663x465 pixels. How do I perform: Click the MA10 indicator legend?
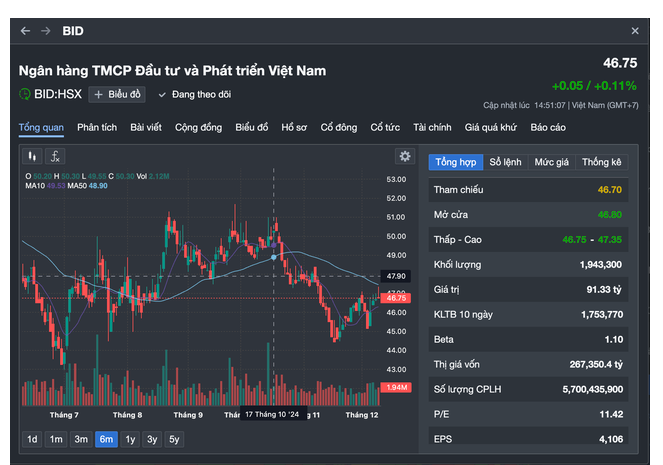[x=45, y=186]
